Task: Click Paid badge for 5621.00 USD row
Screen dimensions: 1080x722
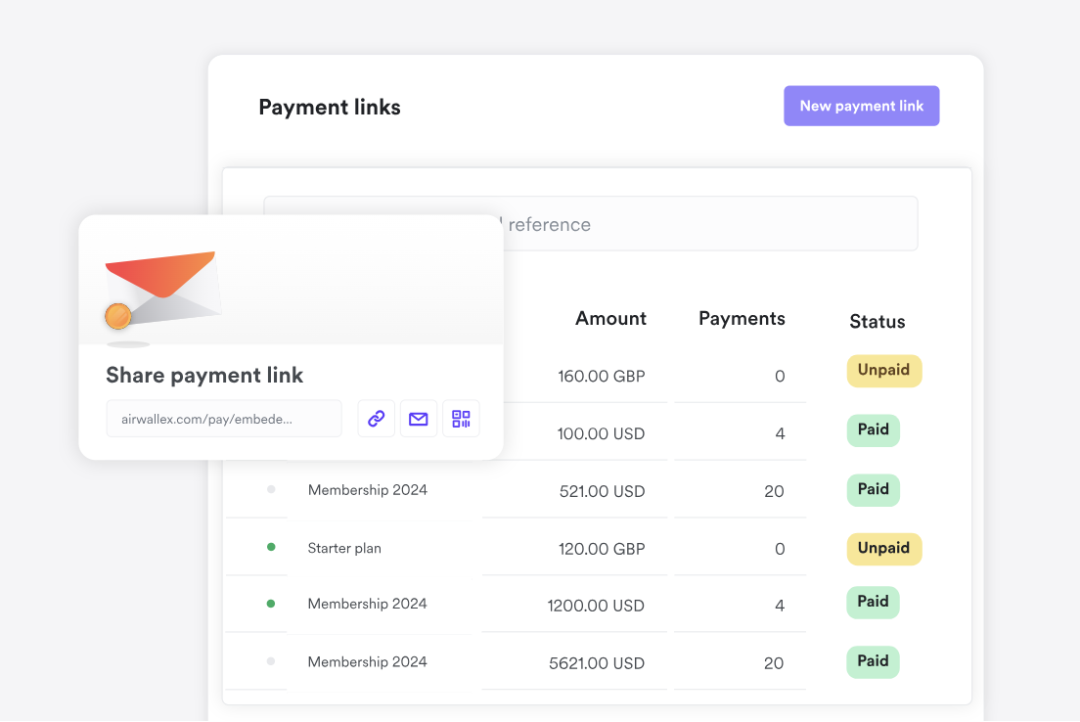Action: [x=873, y=661]
